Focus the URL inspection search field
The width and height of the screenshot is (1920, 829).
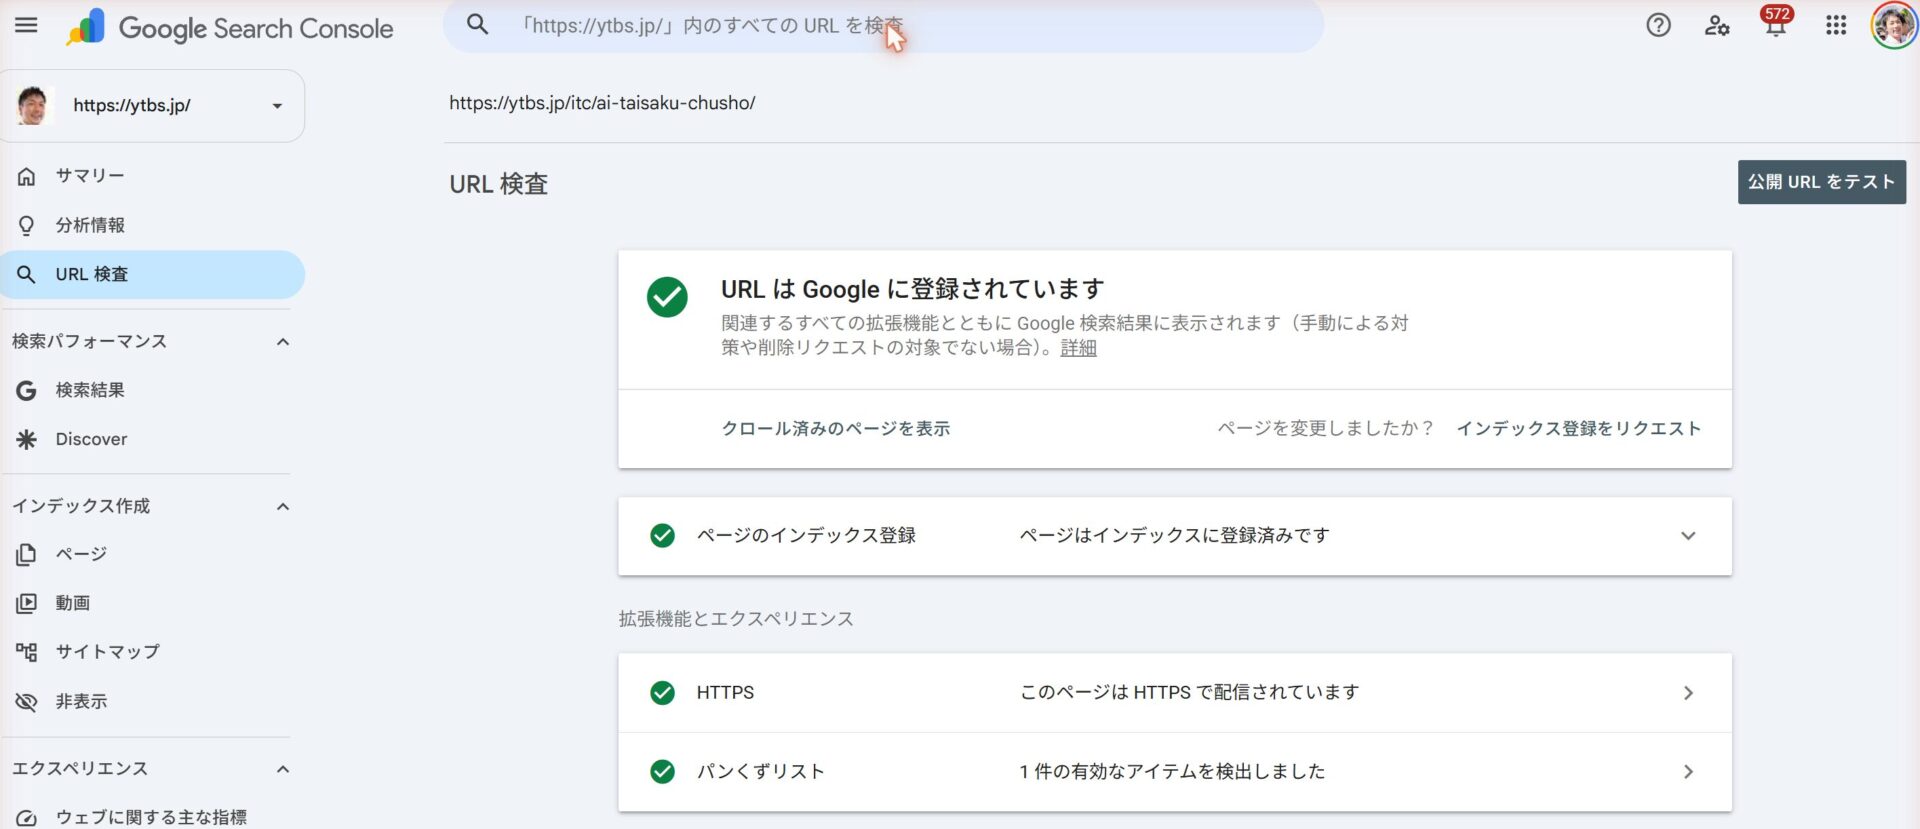[883, 25]
